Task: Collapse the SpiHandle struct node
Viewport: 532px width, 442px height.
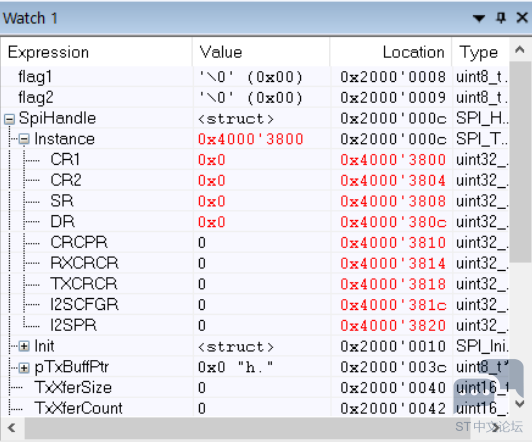Action: pos(9,119)
